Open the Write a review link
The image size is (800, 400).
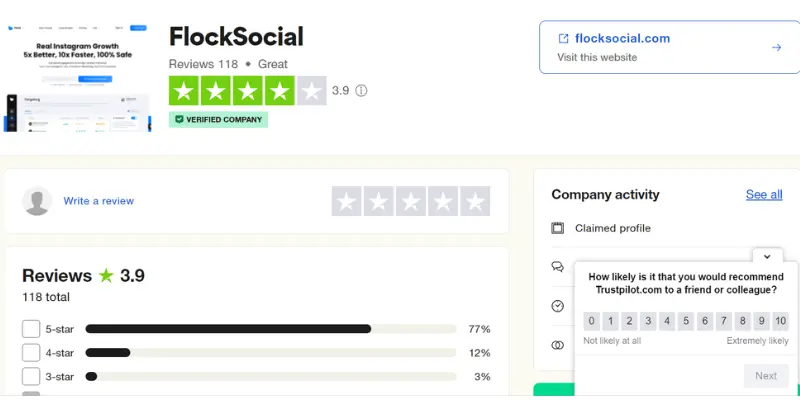point(98,201)
